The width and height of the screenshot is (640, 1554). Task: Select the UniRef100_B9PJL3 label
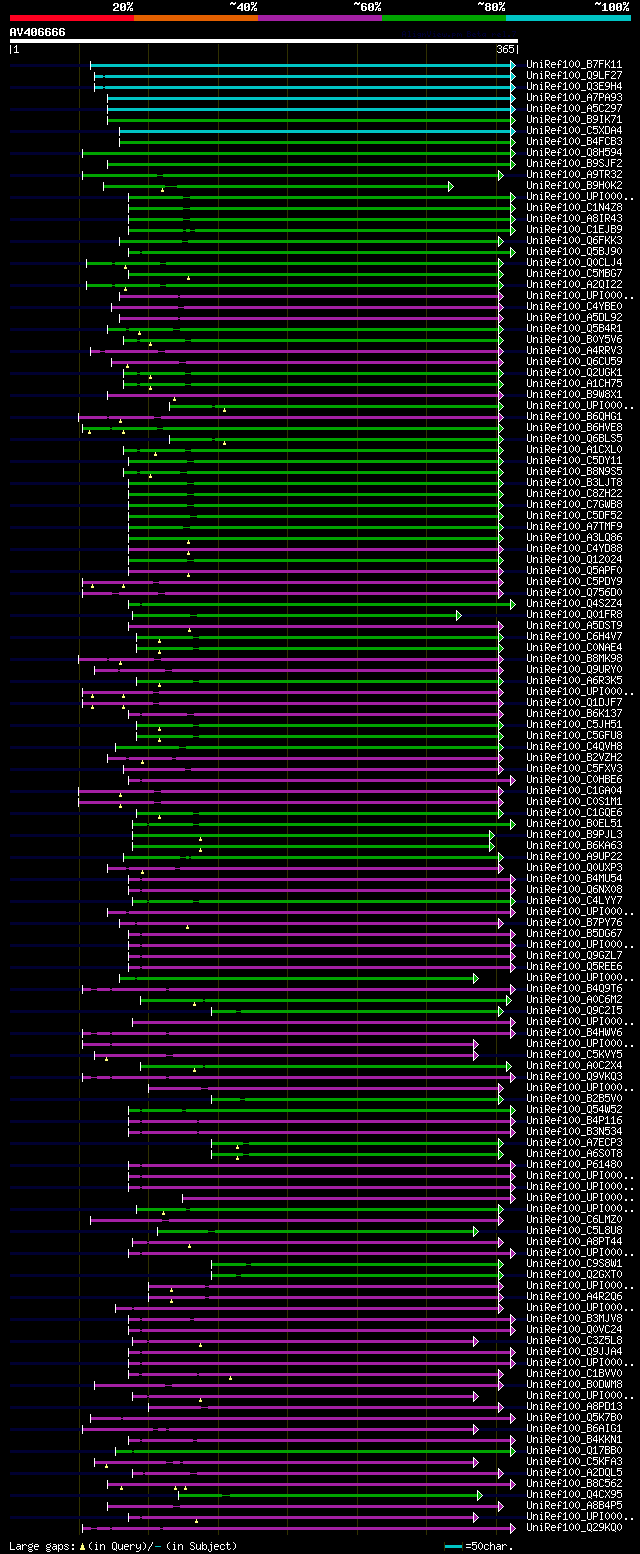click(574, 834)
